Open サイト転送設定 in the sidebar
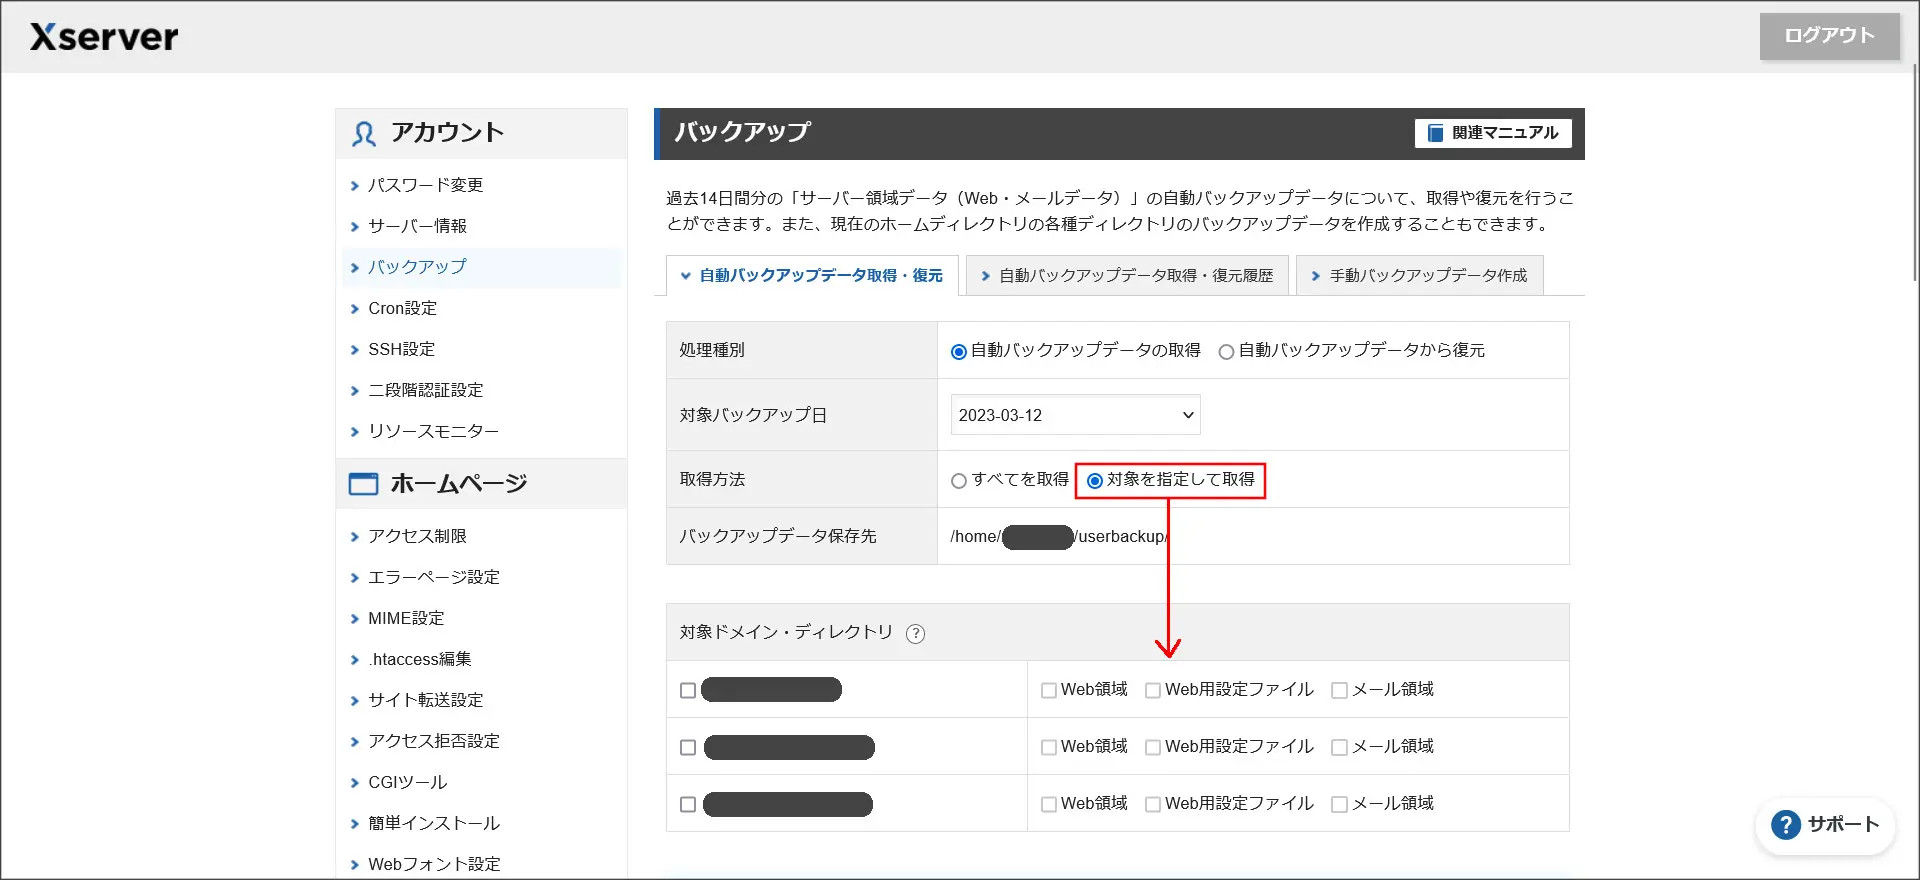The width and height of the screenshot is (1920, 880). [425, 700]
